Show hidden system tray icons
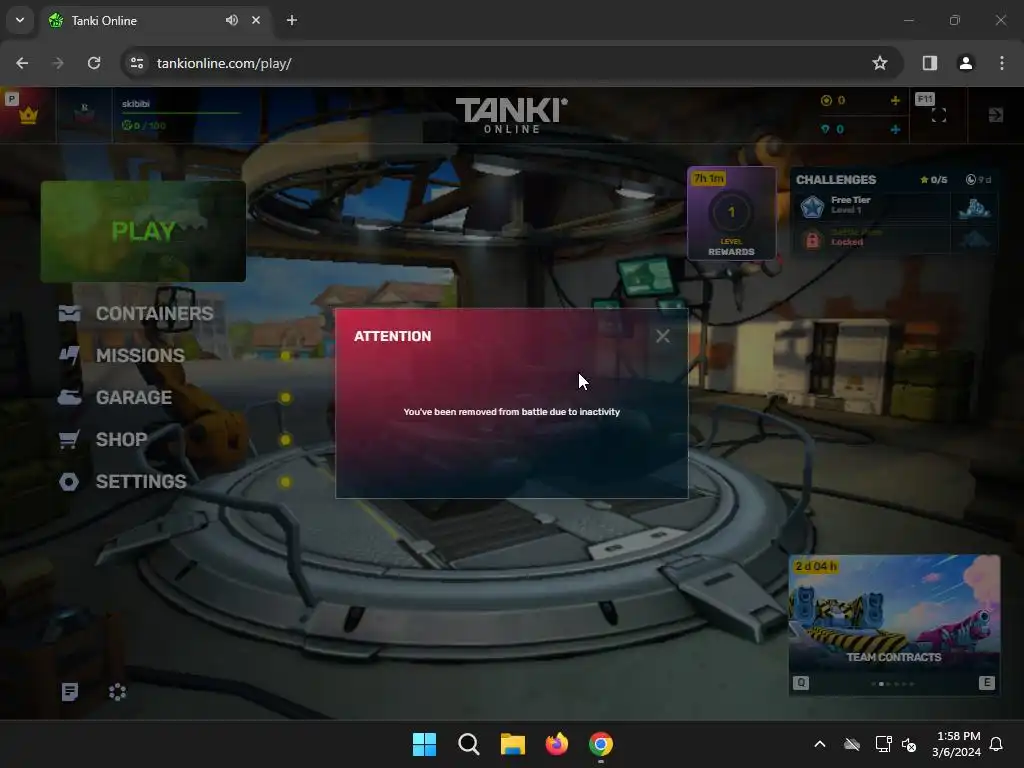 point(820,744)
